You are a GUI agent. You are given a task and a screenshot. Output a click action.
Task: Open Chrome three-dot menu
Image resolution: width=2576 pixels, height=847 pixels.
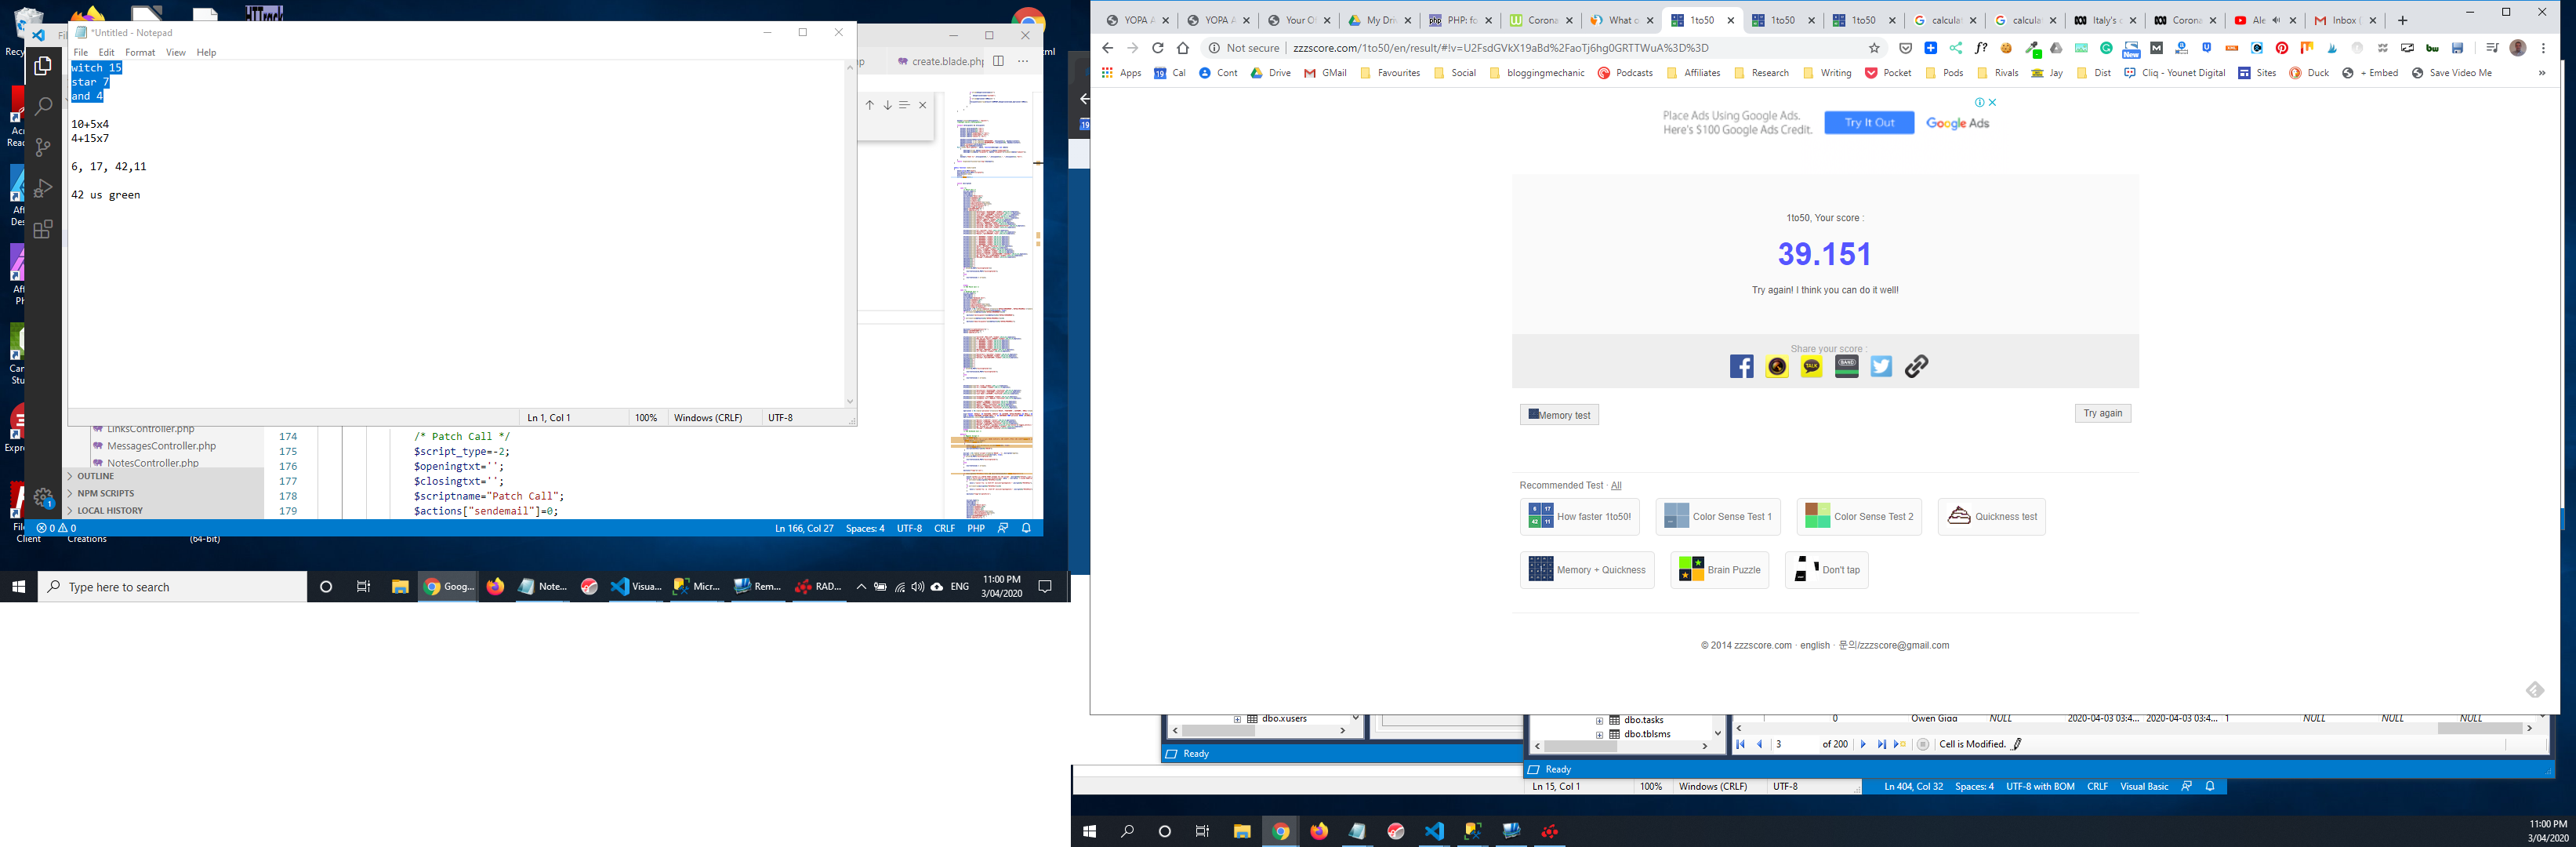tap(2543, 48)
